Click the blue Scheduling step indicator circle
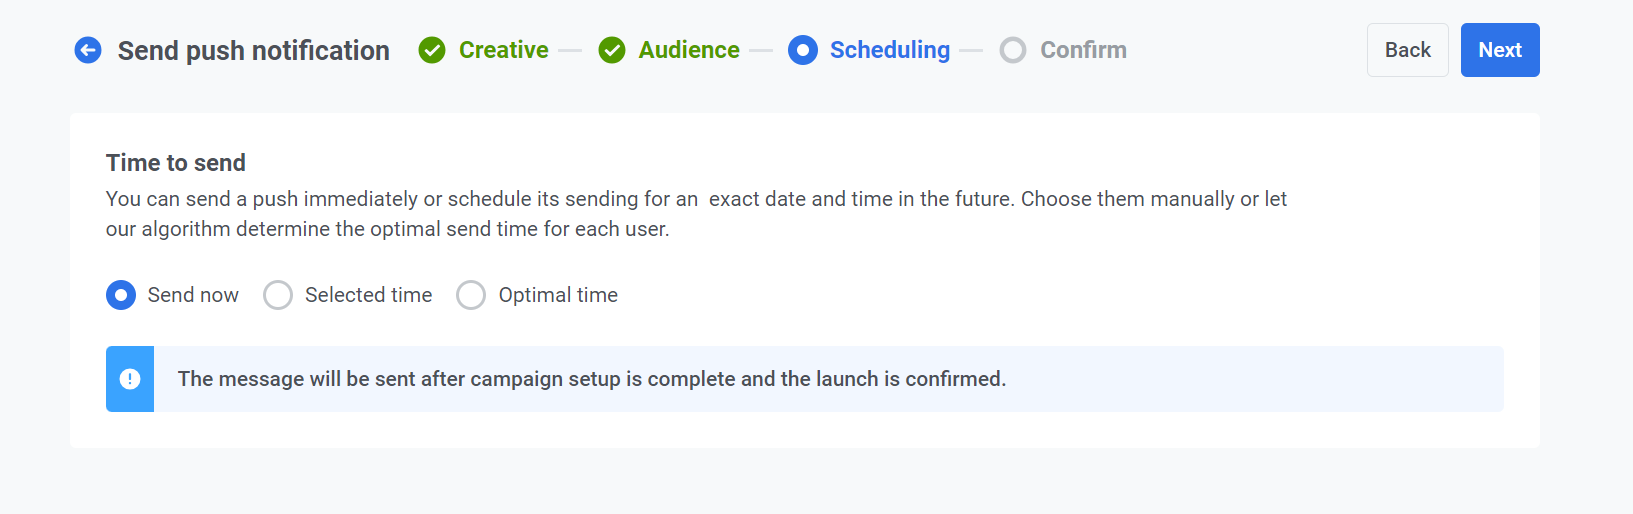The height and width of the screenshot is (514, 1633). [802, 50]
